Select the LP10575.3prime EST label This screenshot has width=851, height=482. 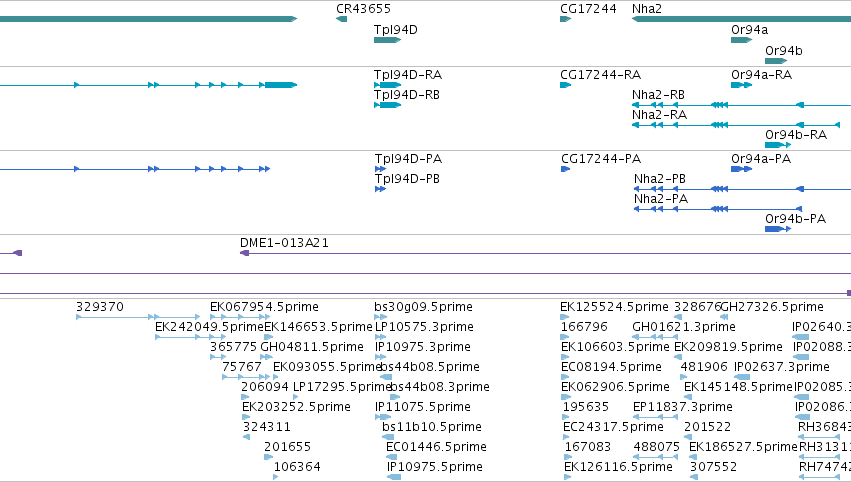coord(424,327)
